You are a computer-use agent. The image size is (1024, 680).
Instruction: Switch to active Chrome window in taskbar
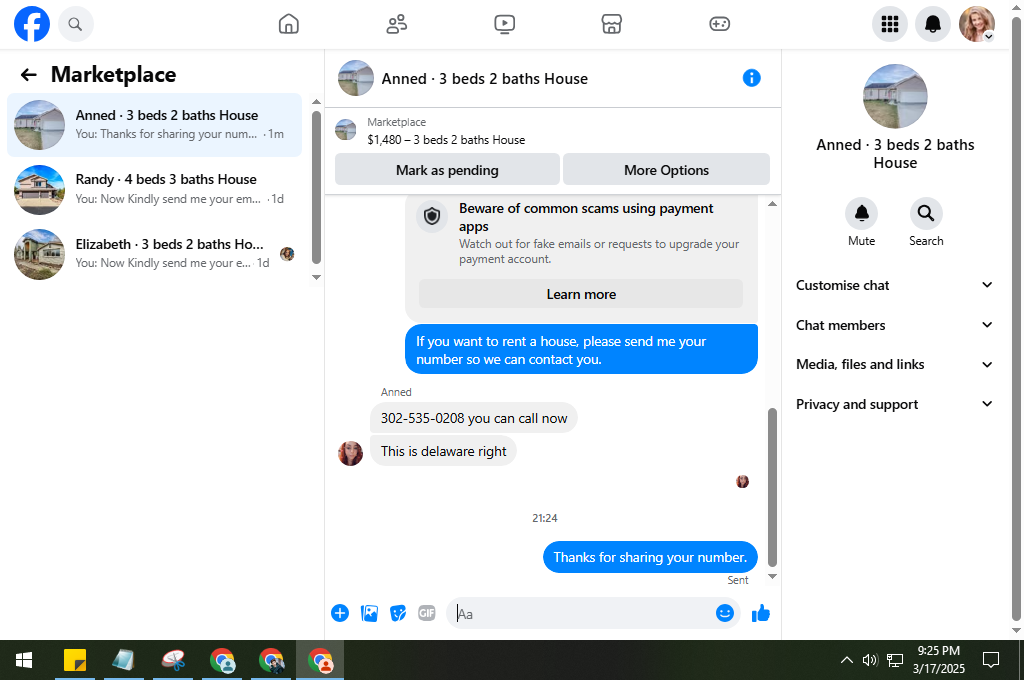(x=320, y=660)
